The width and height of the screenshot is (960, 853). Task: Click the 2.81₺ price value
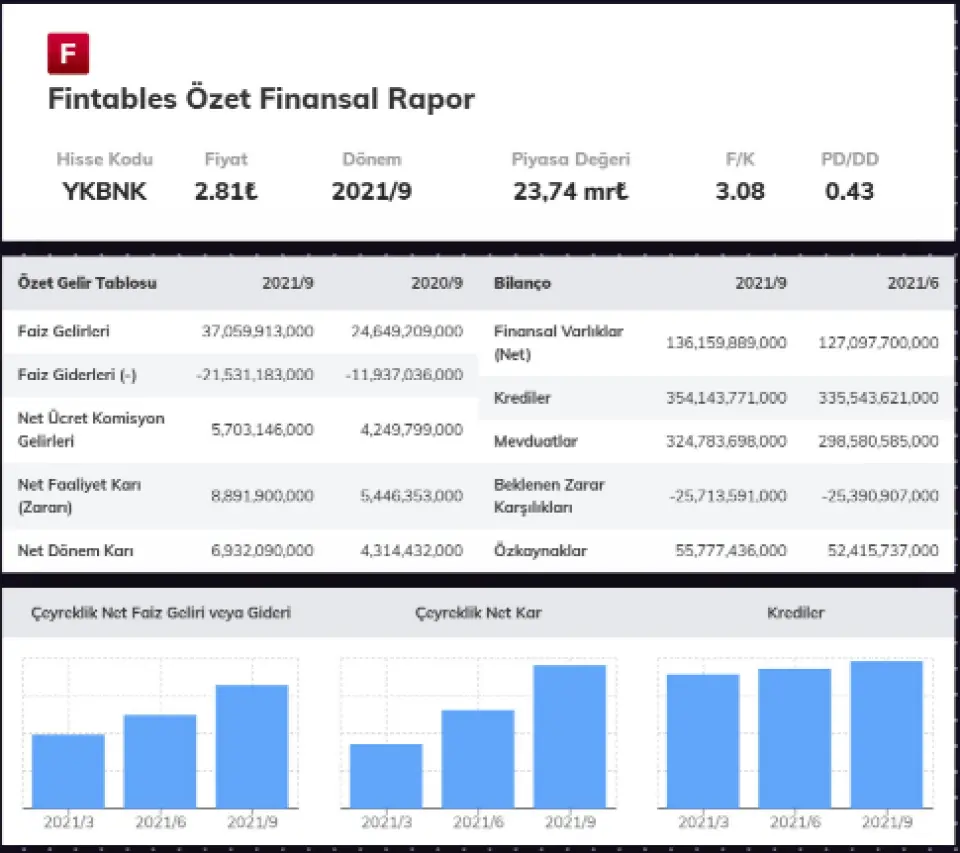click(226, 191)
